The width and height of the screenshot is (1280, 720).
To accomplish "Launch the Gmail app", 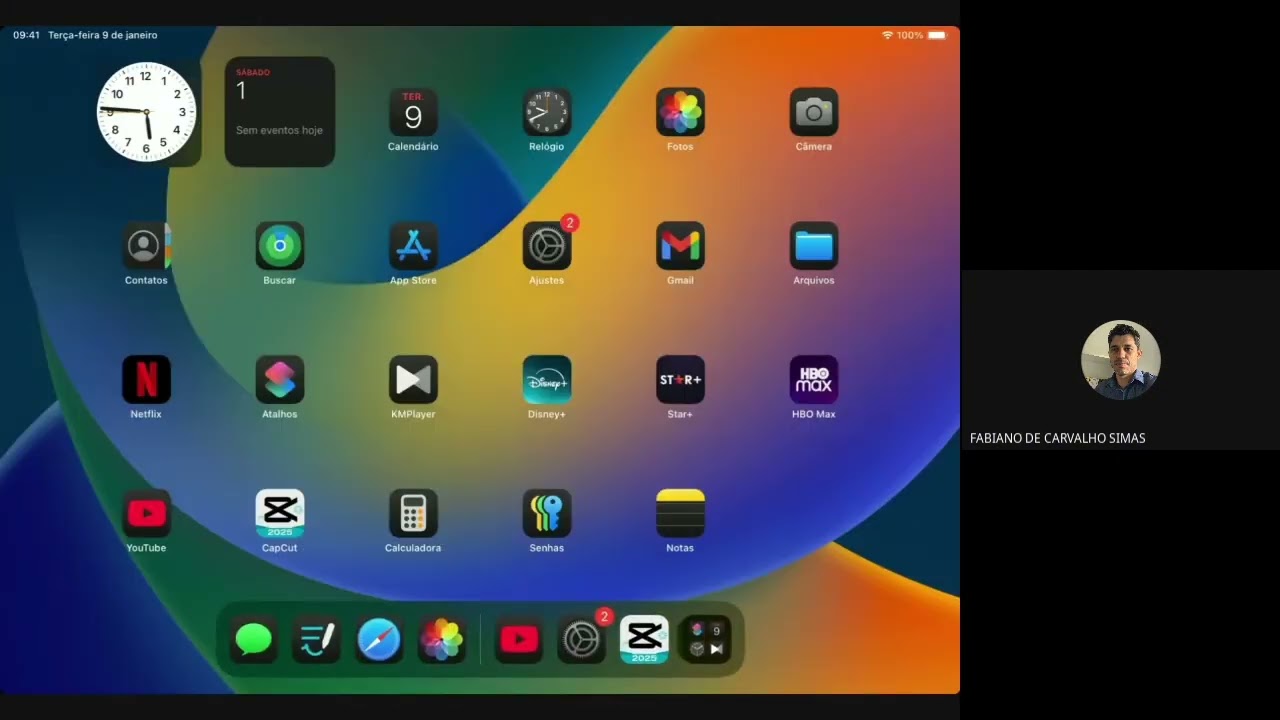I will click(680, 246).
